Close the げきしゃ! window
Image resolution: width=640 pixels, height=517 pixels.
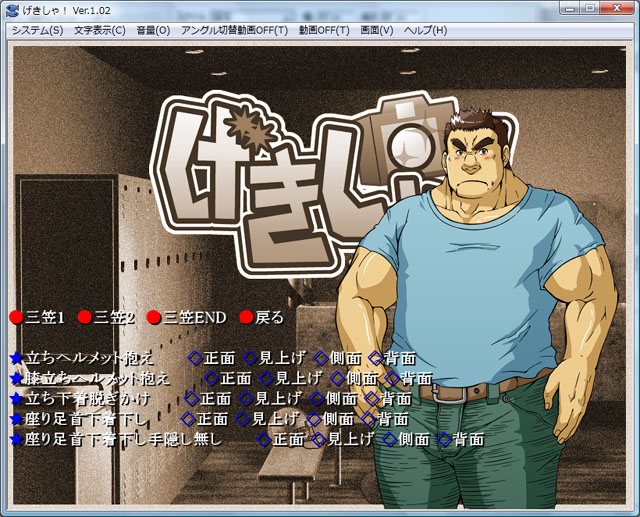[617, 8]
